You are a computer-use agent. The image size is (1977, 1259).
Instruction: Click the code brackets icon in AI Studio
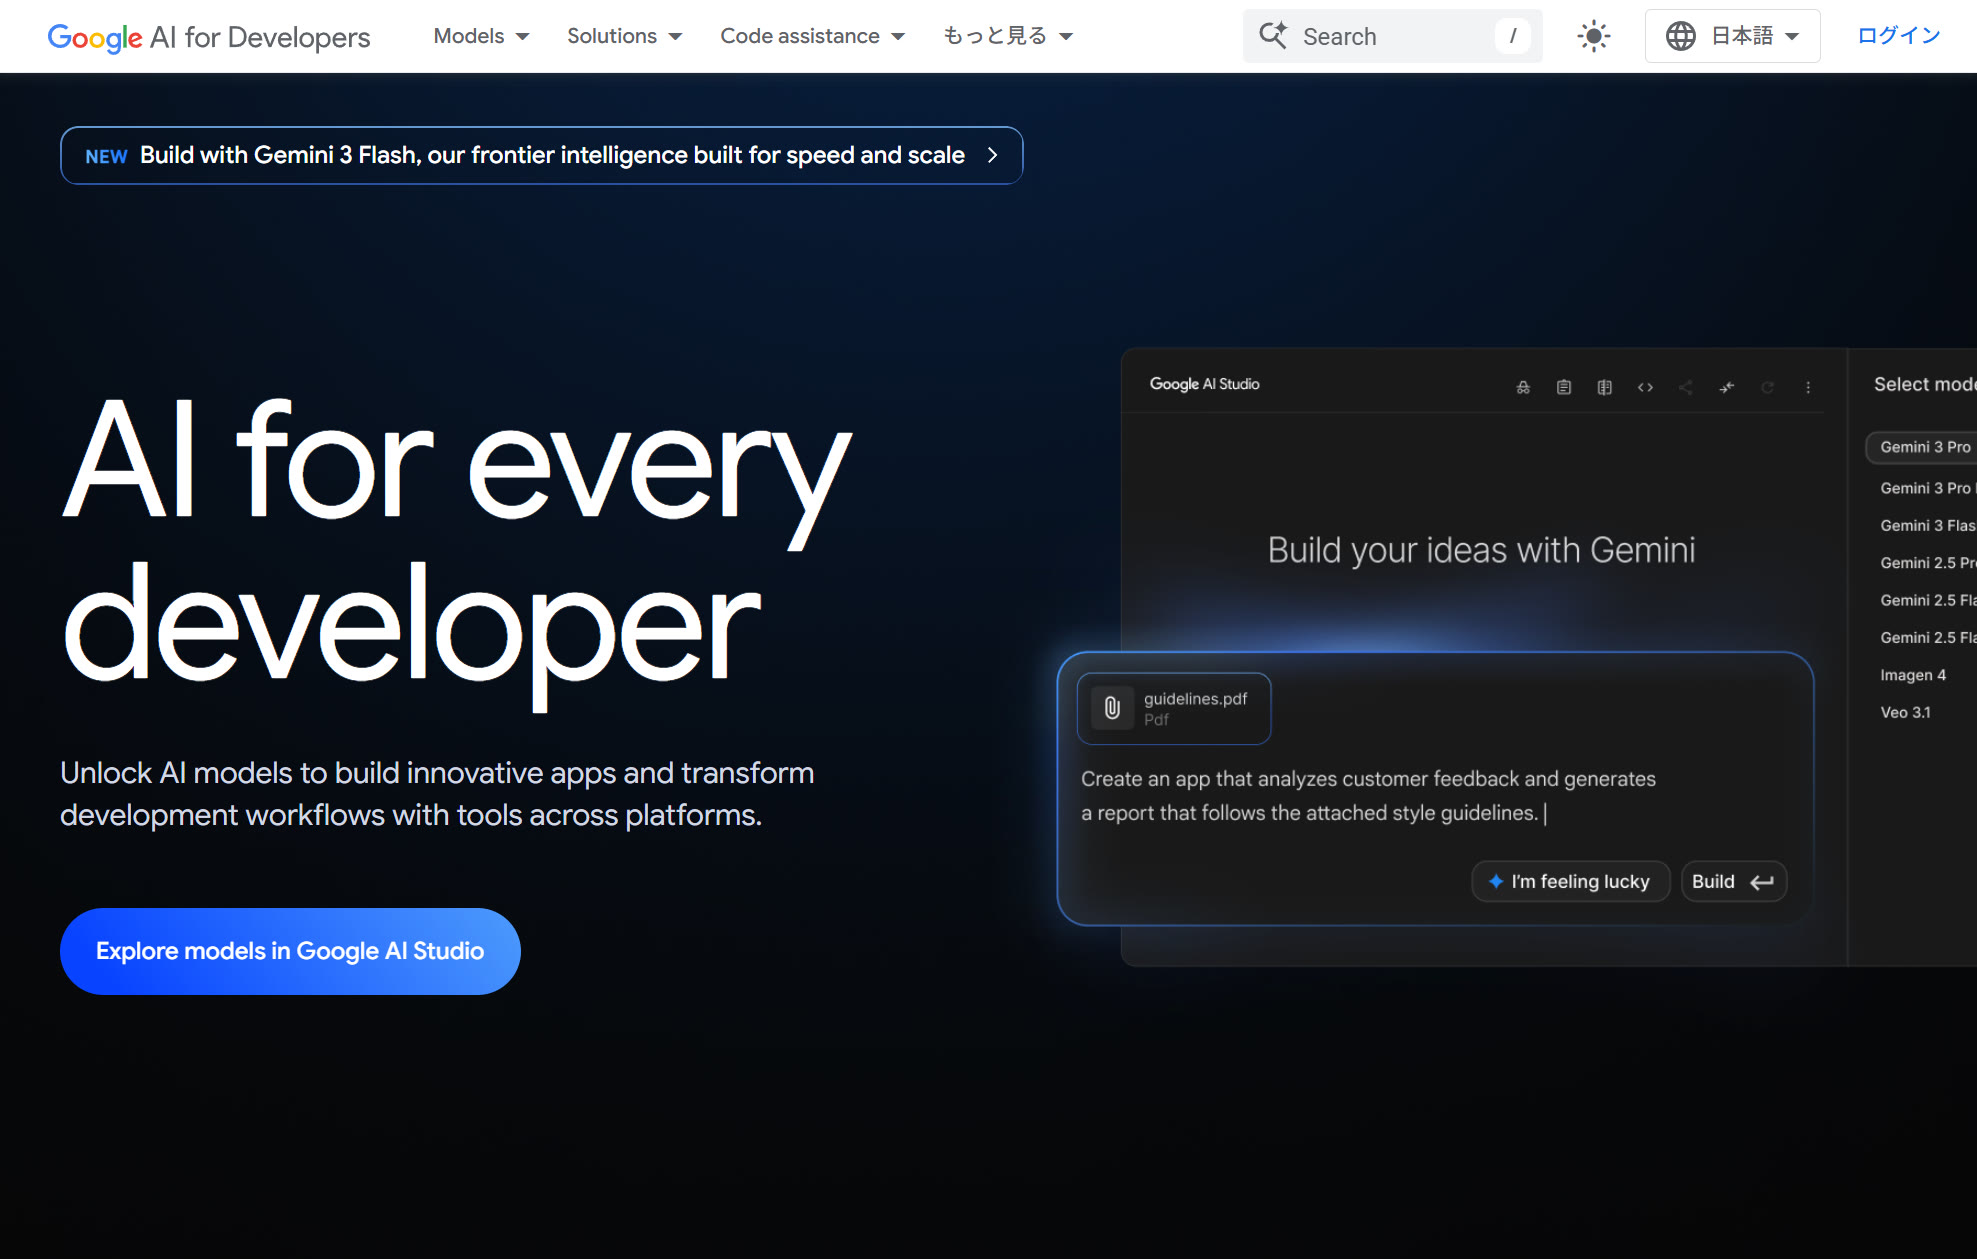pyautogui.click(x=1645, y=387)
